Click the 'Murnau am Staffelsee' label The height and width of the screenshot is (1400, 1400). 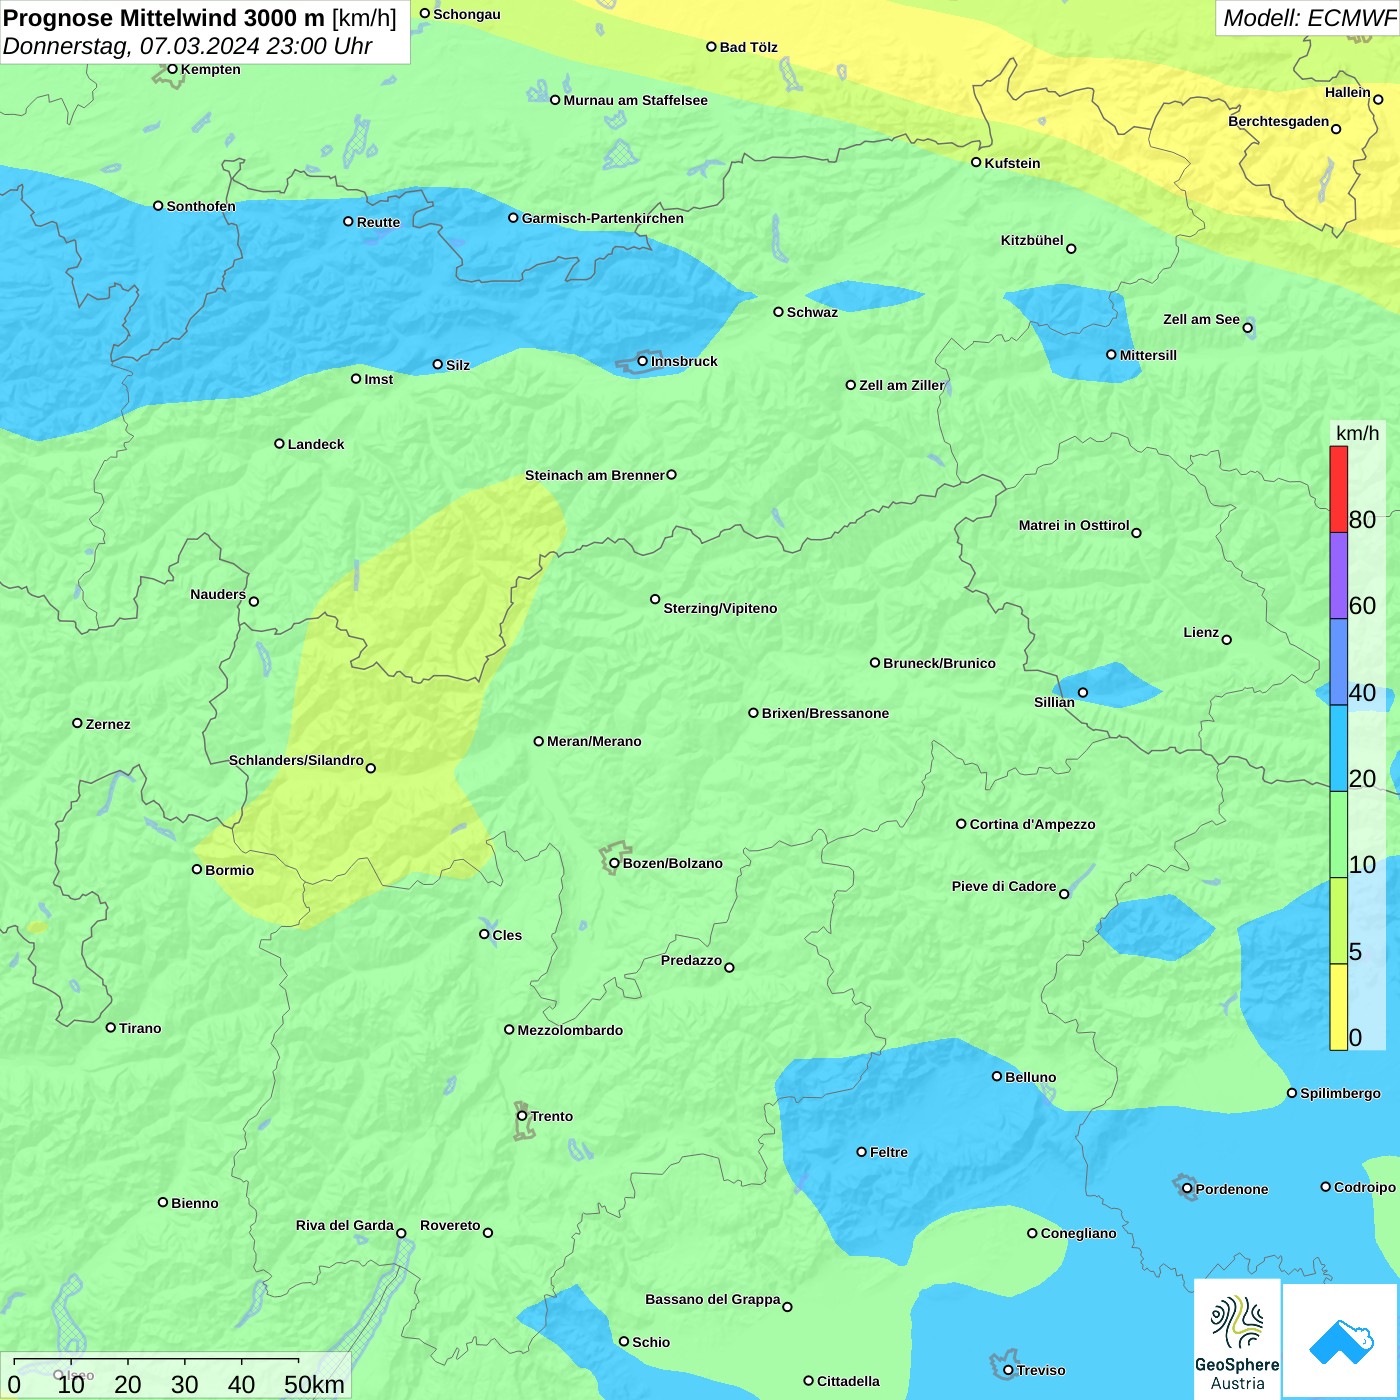pos(635,100)
